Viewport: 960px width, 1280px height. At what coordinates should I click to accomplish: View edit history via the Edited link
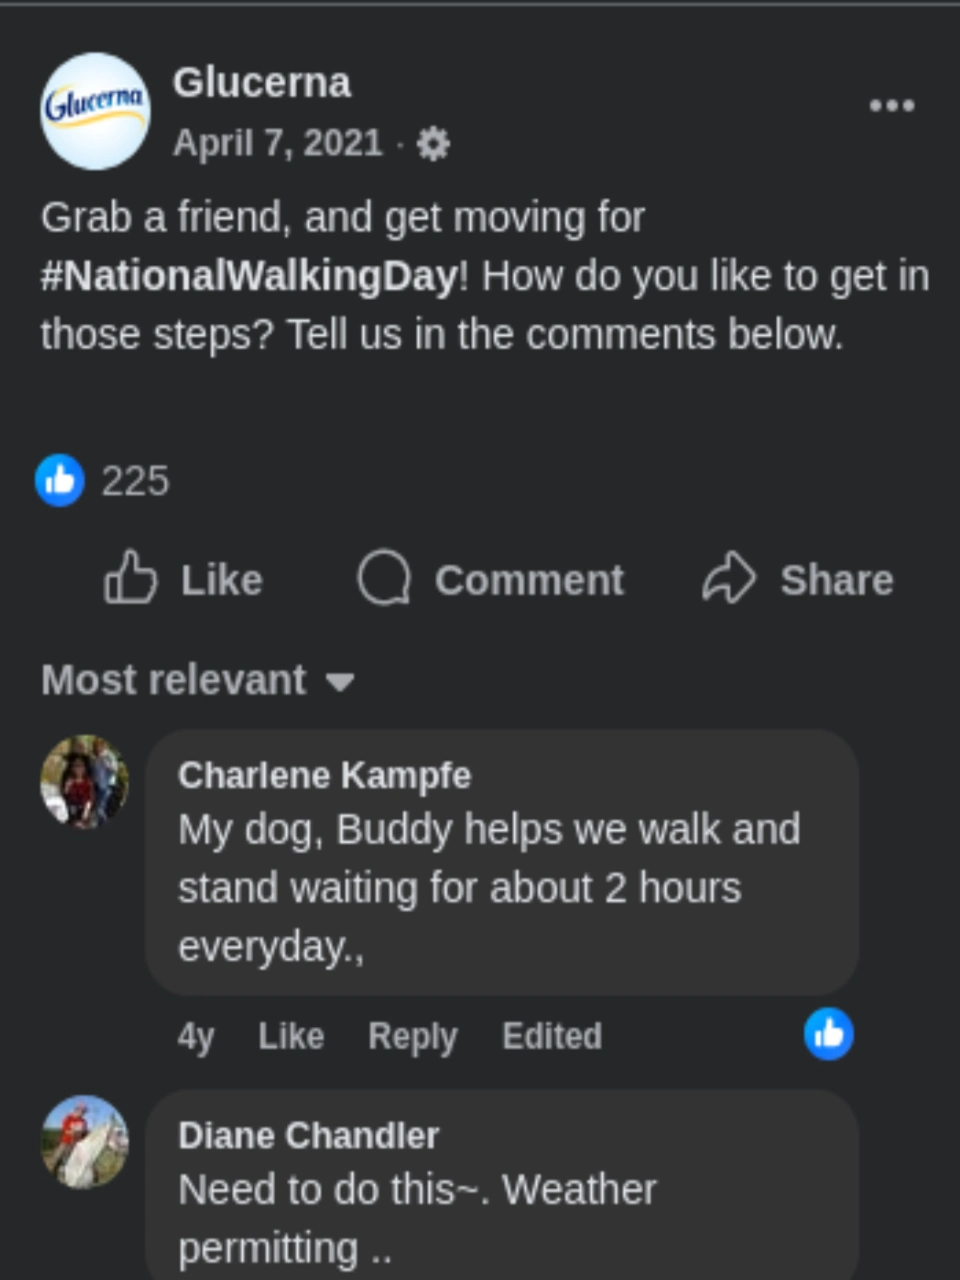(x=552, y=1036)
